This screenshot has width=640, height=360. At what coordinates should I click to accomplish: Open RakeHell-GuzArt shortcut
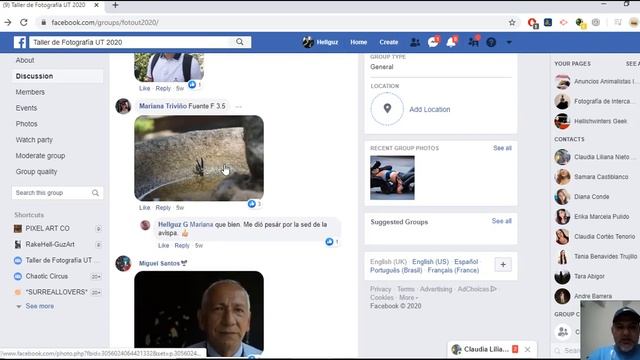tap(50, 244)
